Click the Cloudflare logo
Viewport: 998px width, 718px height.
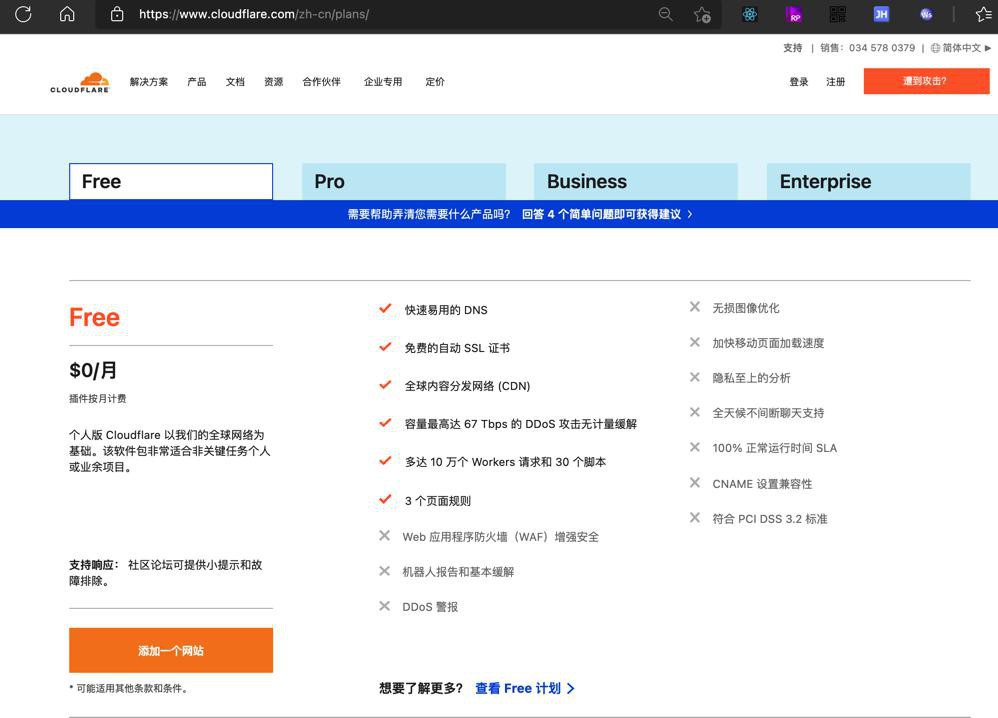coord(80,82)
